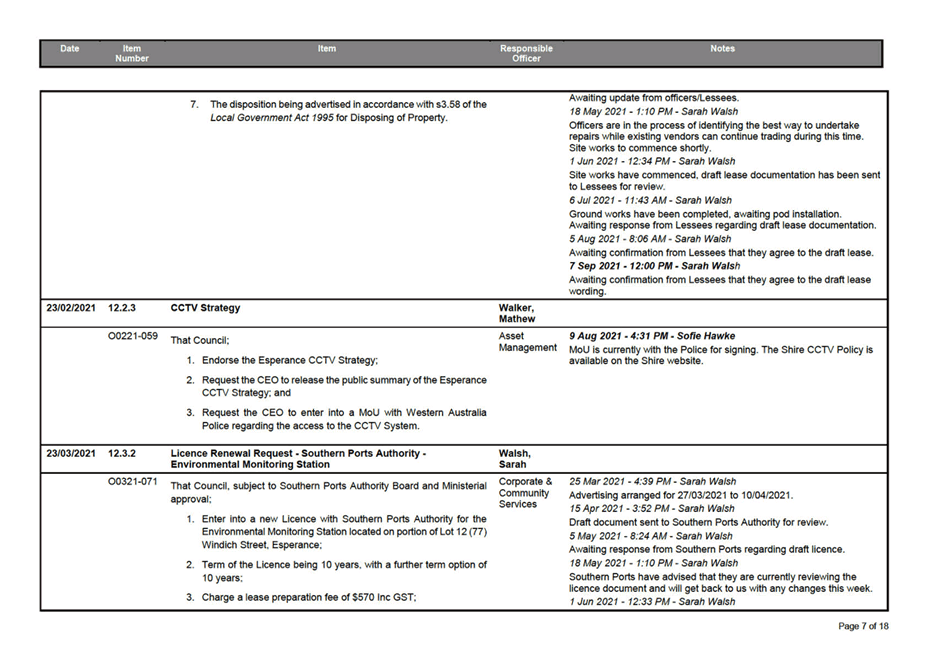Click resolution number O0221-059
This screenshot has height=656, width=928.
point(132,336)
